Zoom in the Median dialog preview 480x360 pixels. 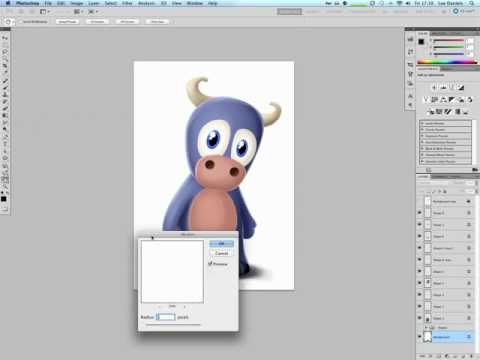[184, 306]
